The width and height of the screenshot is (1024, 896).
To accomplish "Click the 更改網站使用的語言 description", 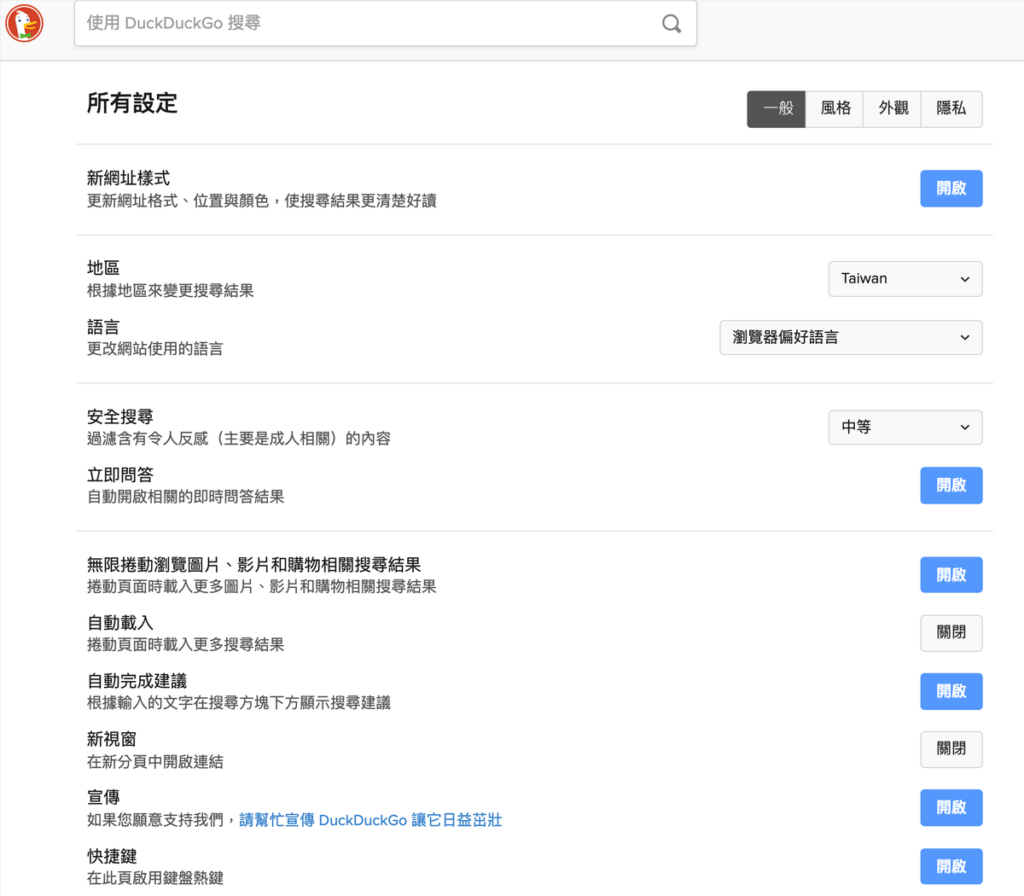I will (155, 349).
